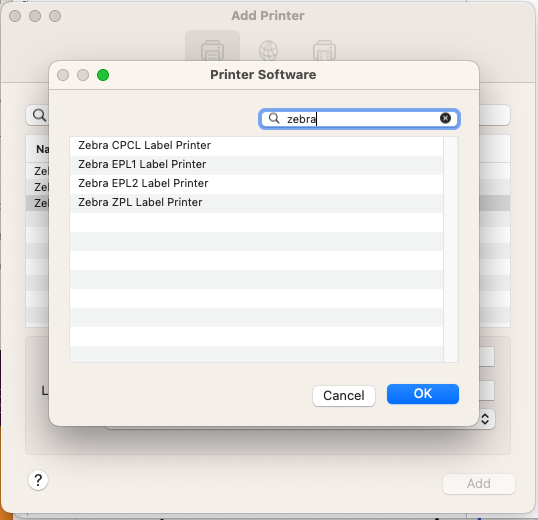The height and width of the screenshot is (520, 538).
Task: Click the Add Printer search magnifier icon
Action: tap(39, 115)
